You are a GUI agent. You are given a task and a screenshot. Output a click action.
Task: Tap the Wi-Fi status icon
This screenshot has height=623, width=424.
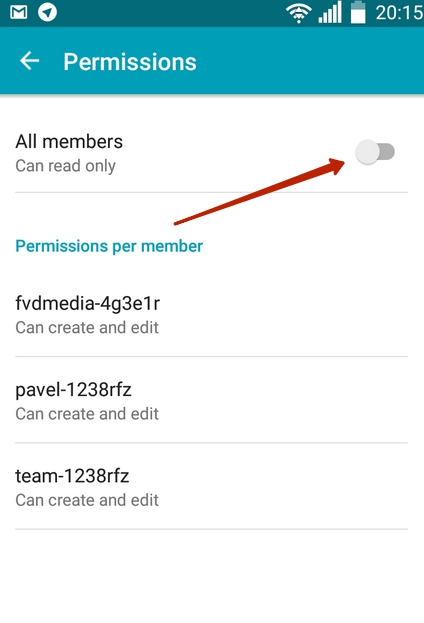coord(299,13)
